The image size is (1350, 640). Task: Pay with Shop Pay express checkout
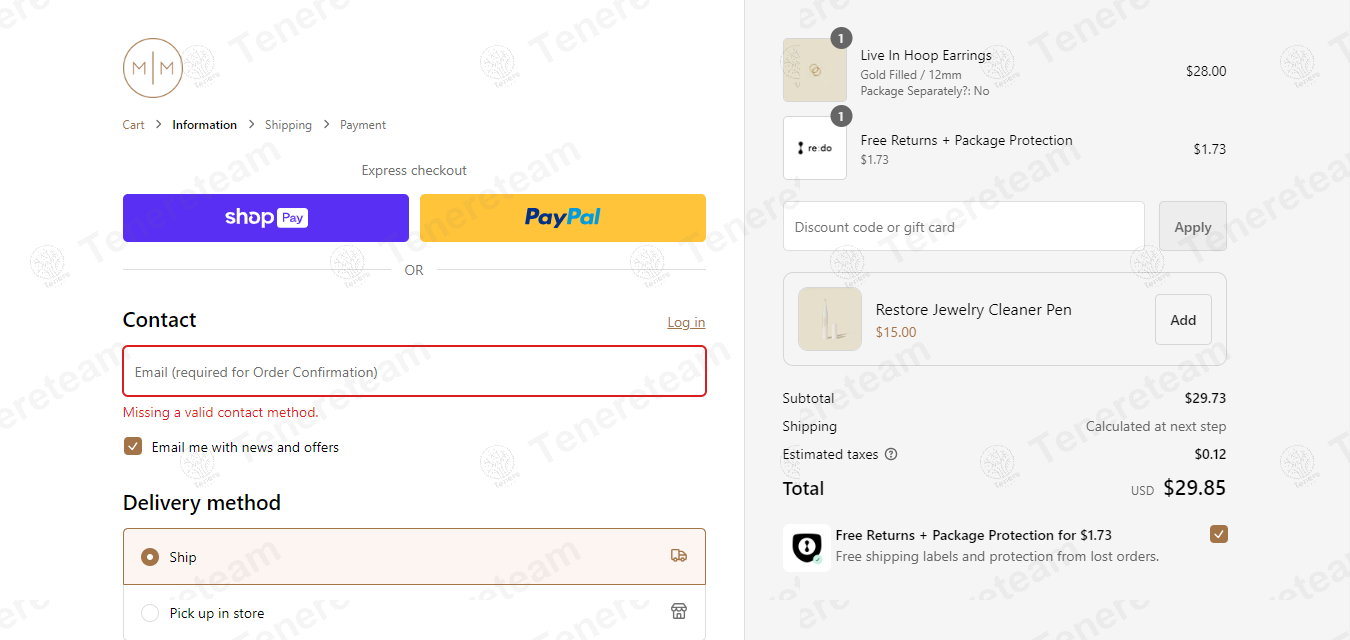(x=266, y=218)
